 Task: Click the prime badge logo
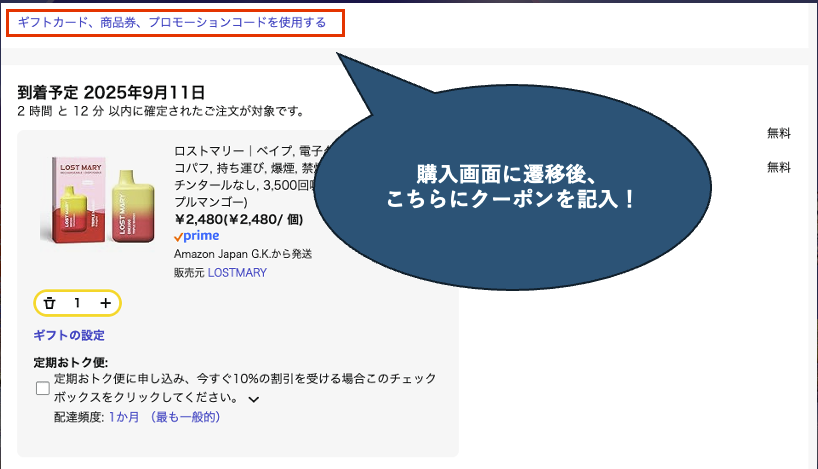(x=196, y=236)
